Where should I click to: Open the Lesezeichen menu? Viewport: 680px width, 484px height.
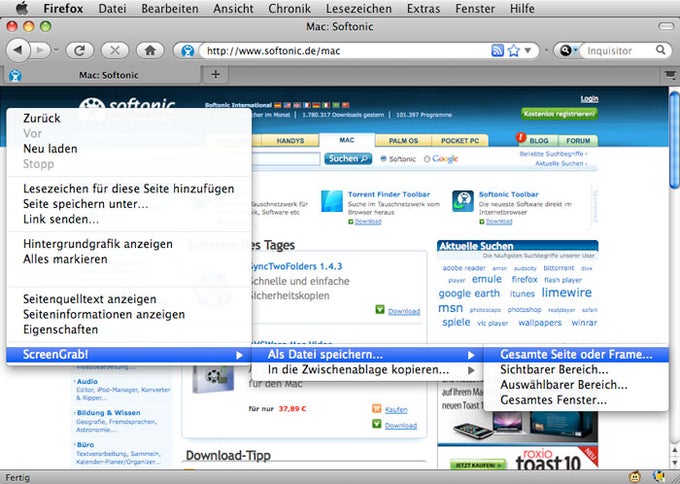[359, 8]
